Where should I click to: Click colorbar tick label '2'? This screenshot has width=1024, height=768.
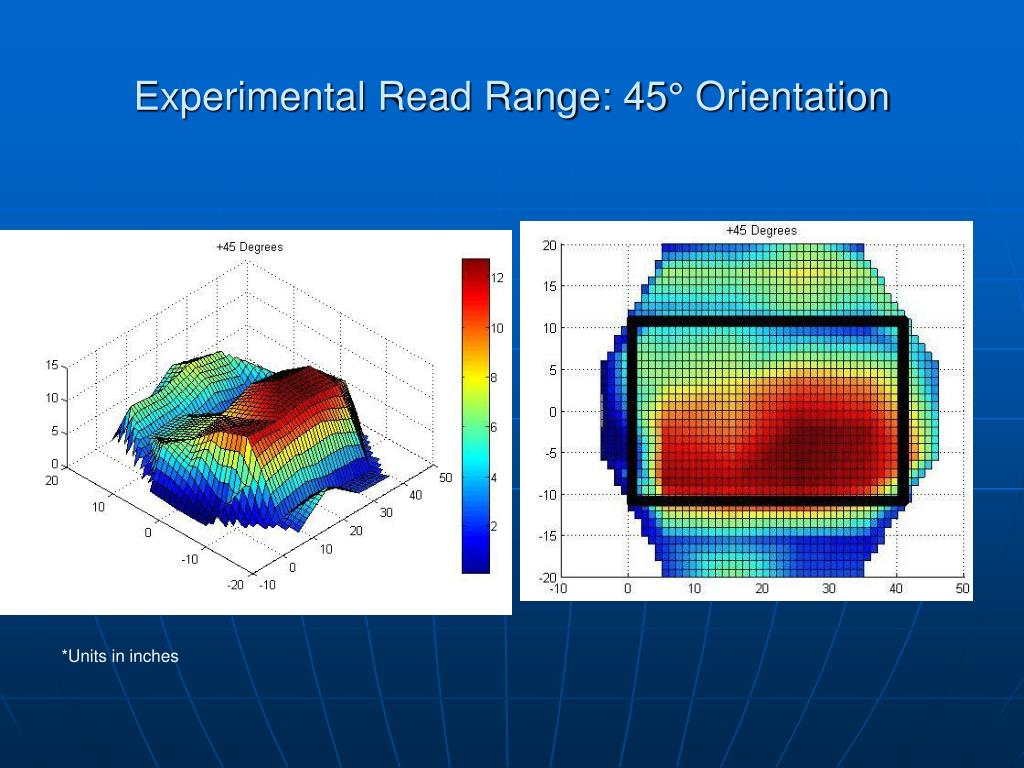[x=494, y=526]
